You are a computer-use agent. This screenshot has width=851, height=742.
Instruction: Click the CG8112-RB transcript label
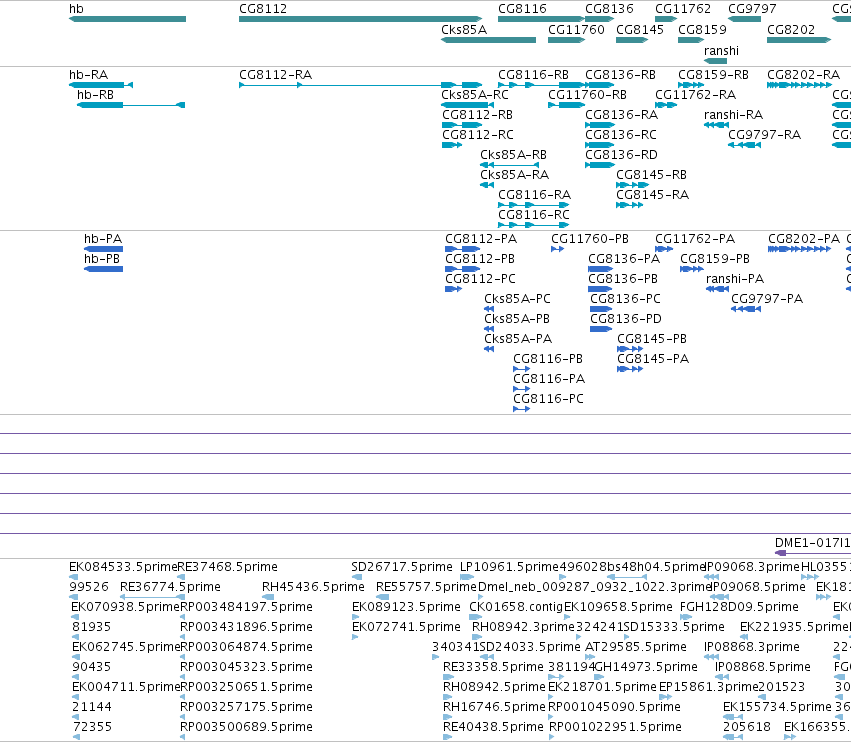[478, 115]
